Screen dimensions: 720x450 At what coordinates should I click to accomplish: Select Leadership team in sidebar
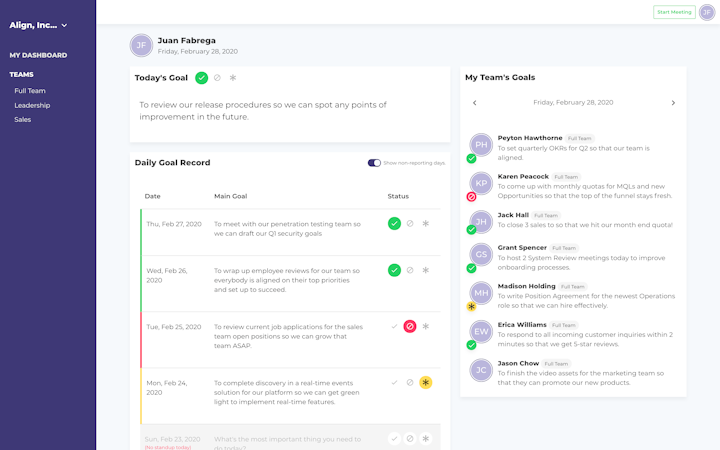tap(32, 106)
